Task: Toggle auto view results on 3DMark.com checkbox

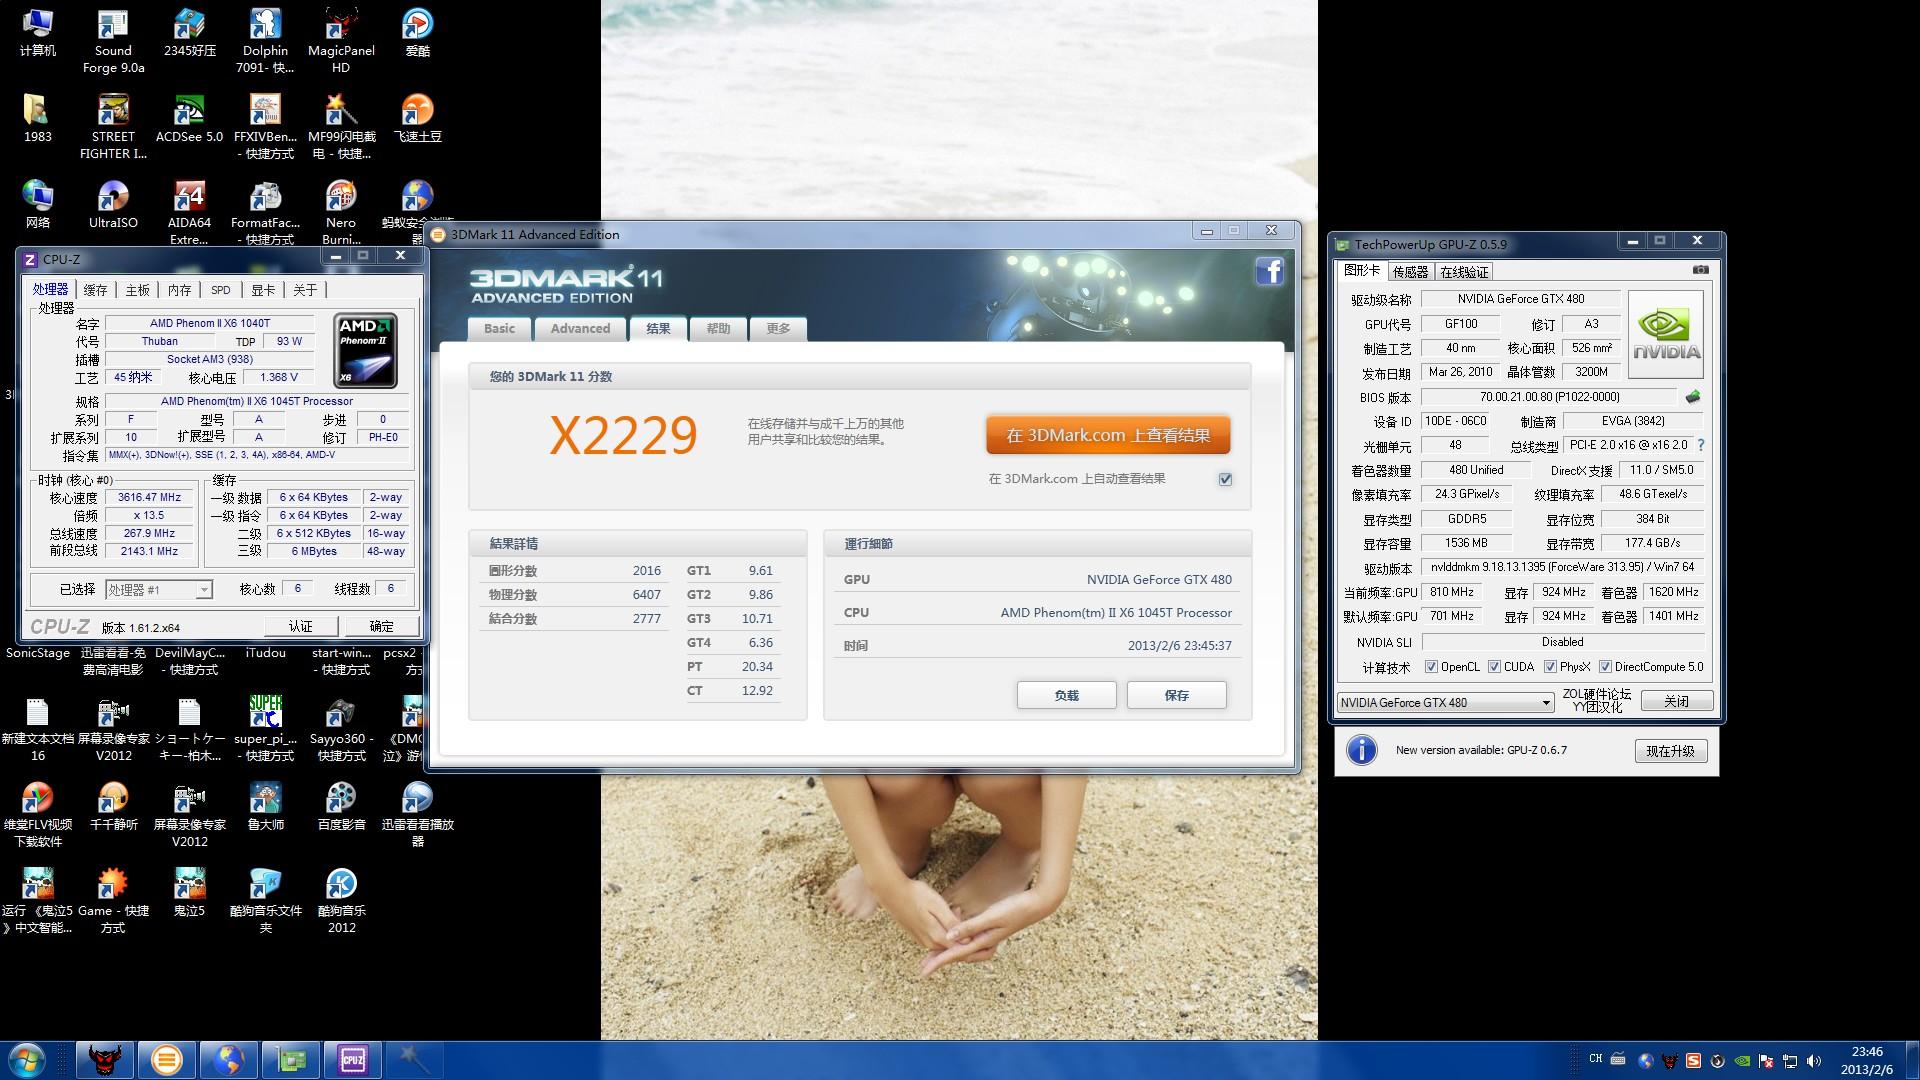Action: pyautogui.click(x=1225, y=479)
